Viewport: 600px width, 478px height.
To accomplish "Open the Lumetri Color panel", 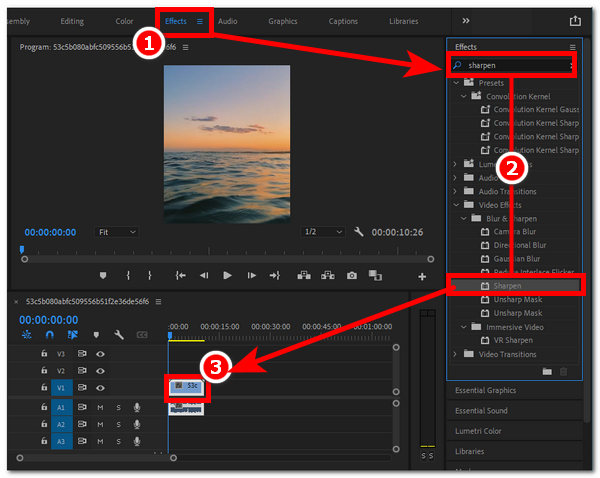I will point(478,431).
